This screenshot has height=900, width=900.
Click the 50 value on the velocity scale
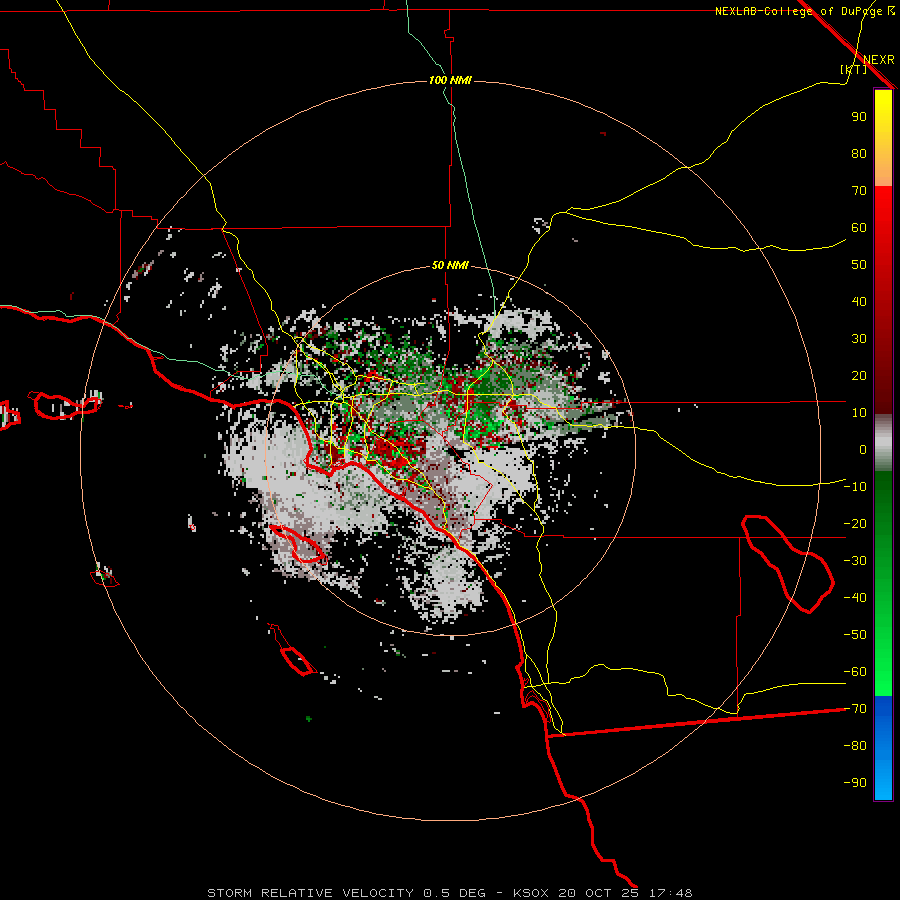coord(859,265)
